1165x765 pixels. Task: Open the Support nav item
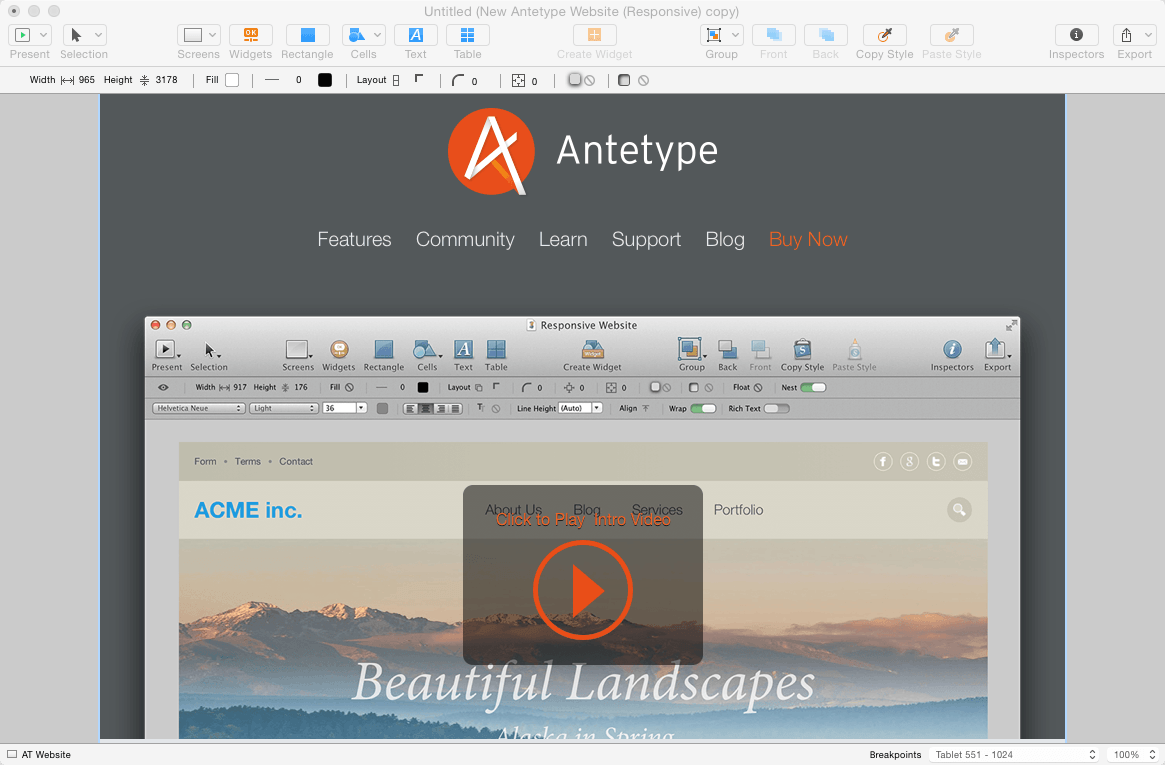[646, 239]
